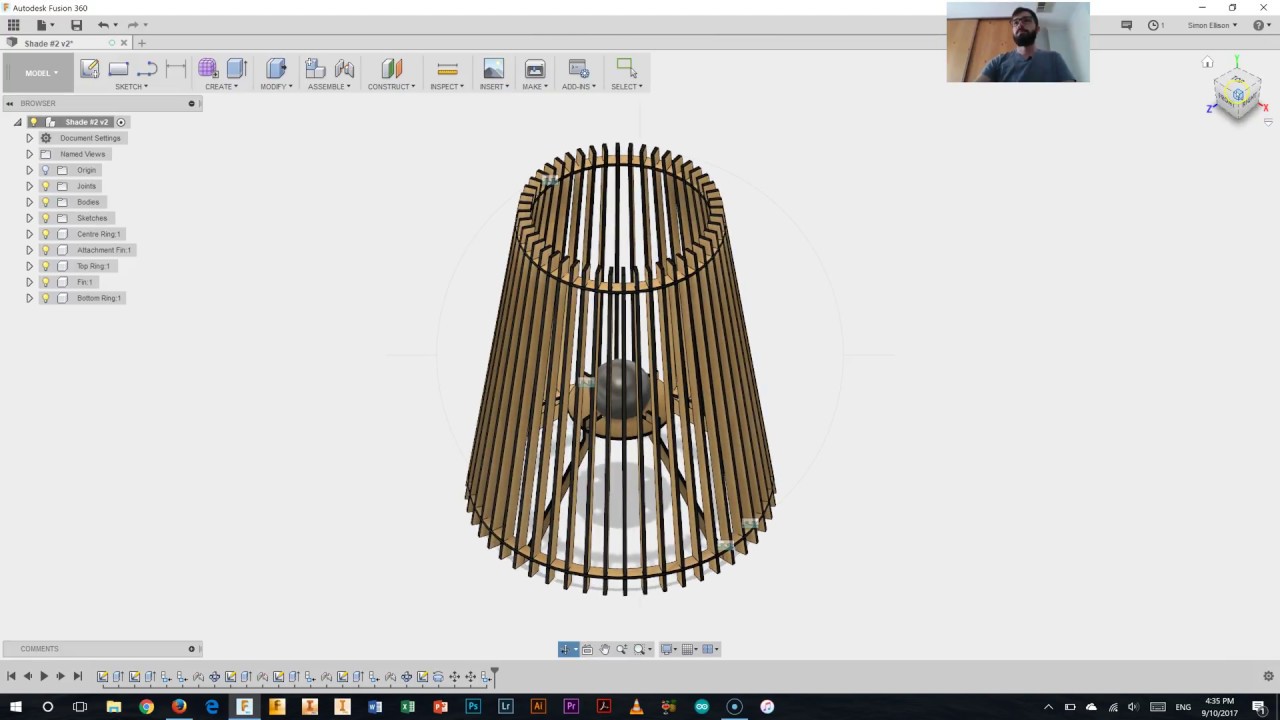This screenshot has width=1280, height=720.
Task: Open the MODIFY menu
Action: coord(276,87)
